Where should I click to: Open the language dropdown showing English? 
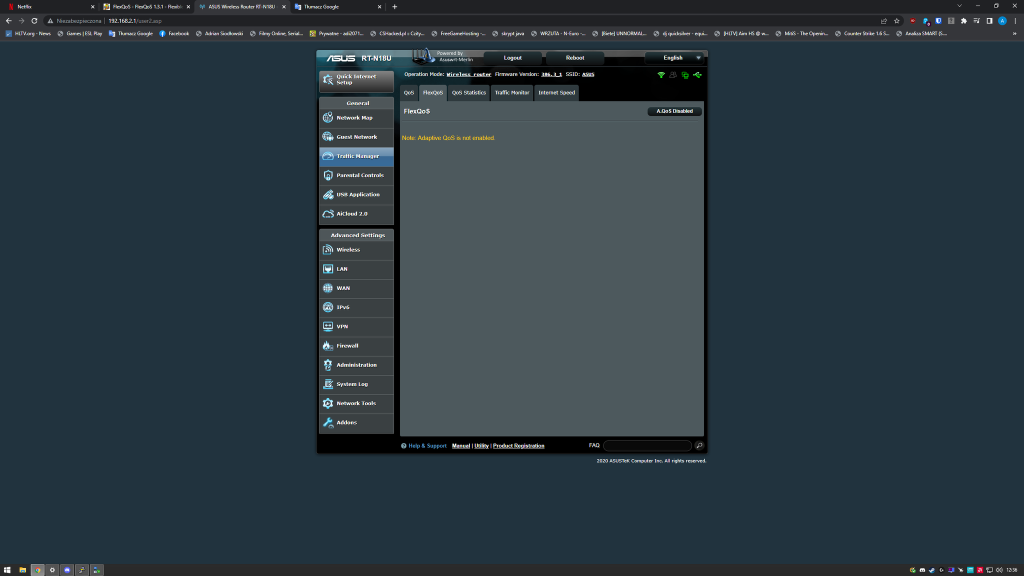(x=675, y=58)
